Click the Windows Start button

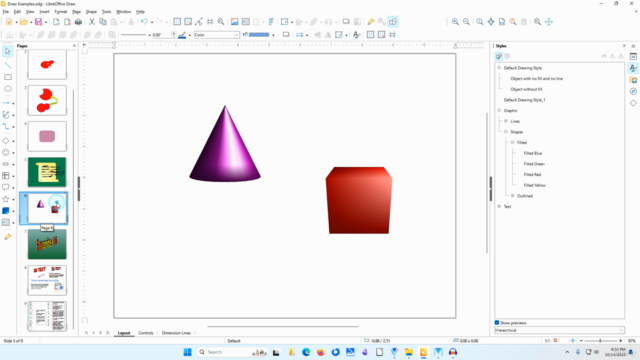(187, 352)
